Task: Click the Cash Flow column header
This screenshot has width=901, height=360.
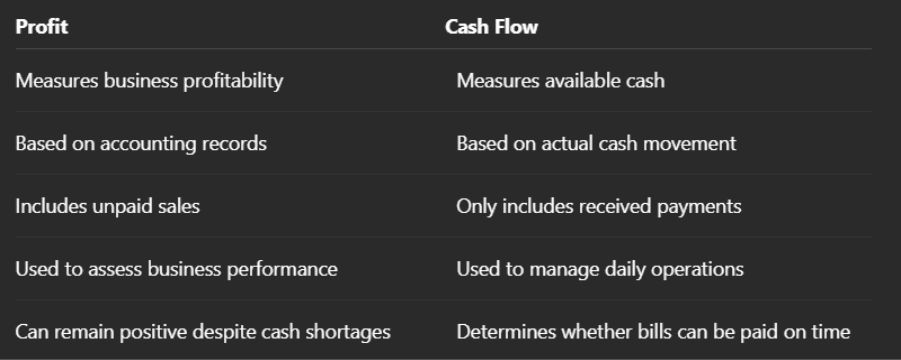Action: pyautogui.click(x=491, y=26)
